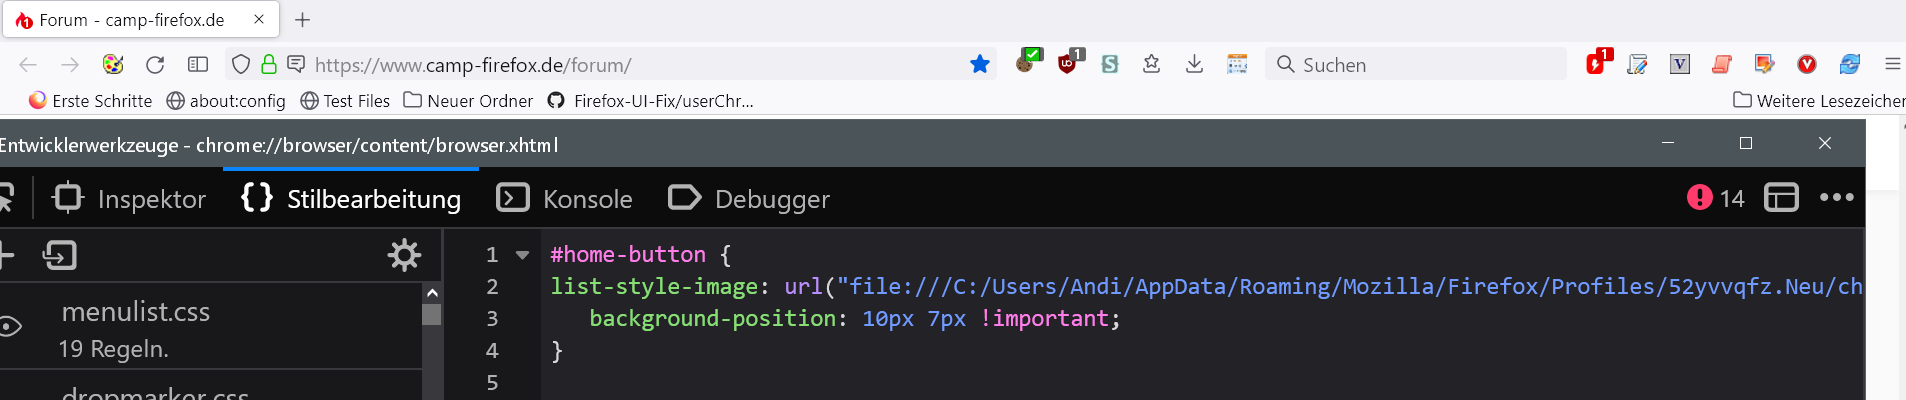Toggle the tracking protection shield
1906x400 pixels.
point(240,65)
